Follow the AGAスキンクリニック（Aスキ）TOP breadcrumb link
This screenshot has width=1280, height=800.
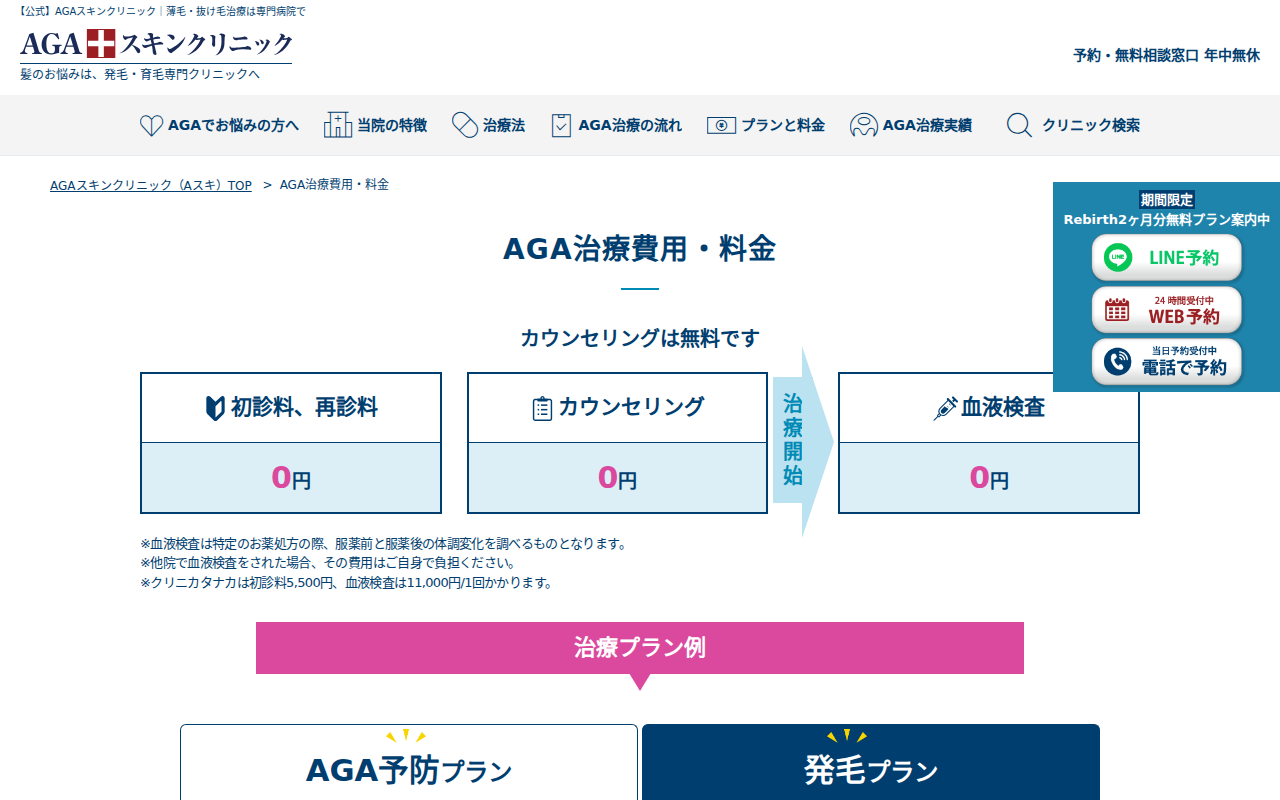pos(151,185)
